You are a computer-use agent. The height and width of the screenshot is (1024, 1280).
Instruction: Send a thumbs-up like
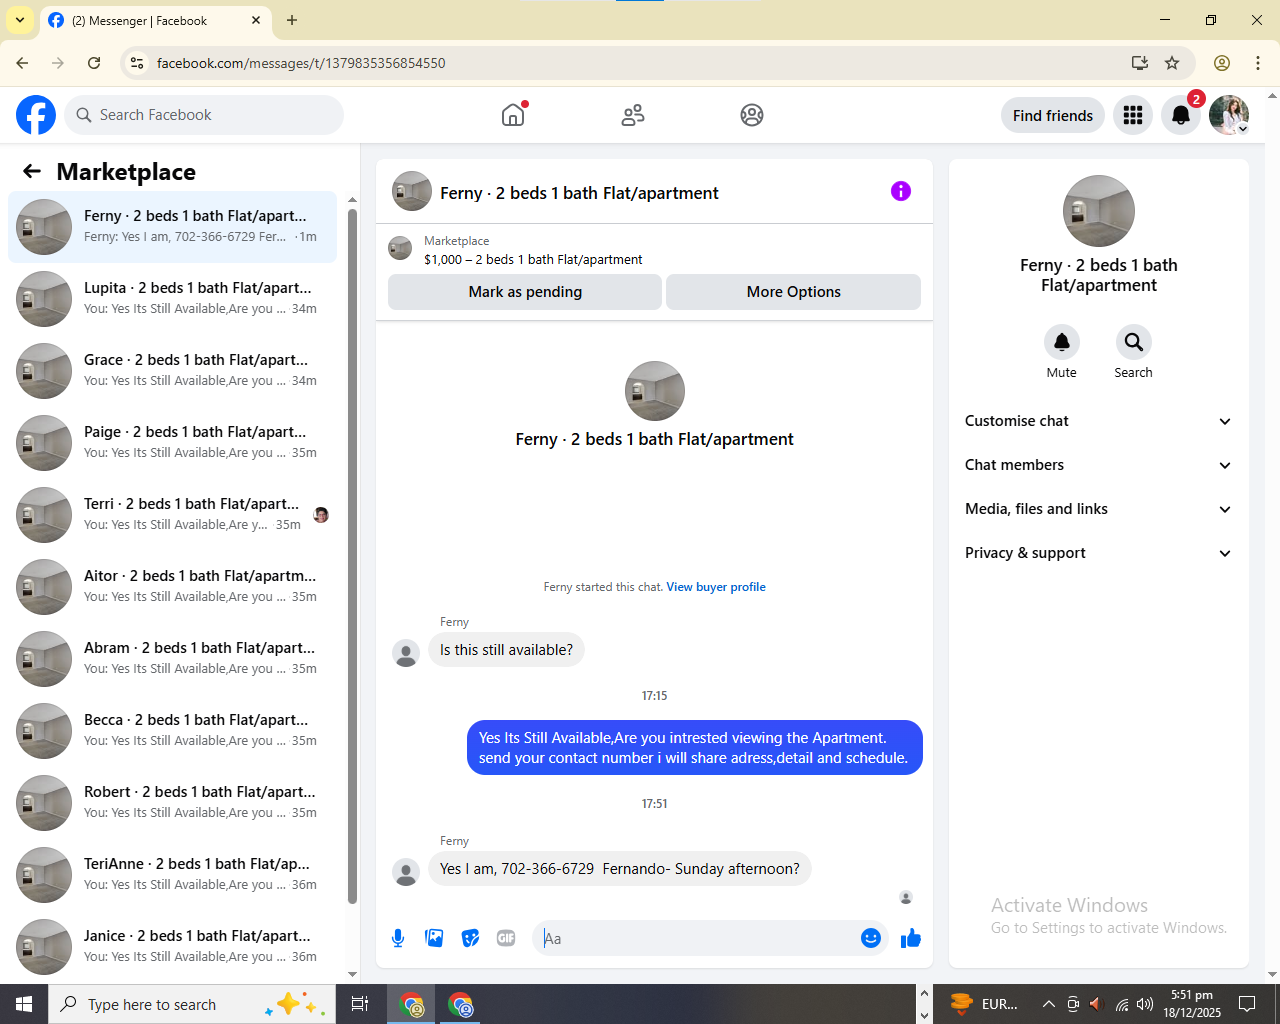[x=911, y=938]
